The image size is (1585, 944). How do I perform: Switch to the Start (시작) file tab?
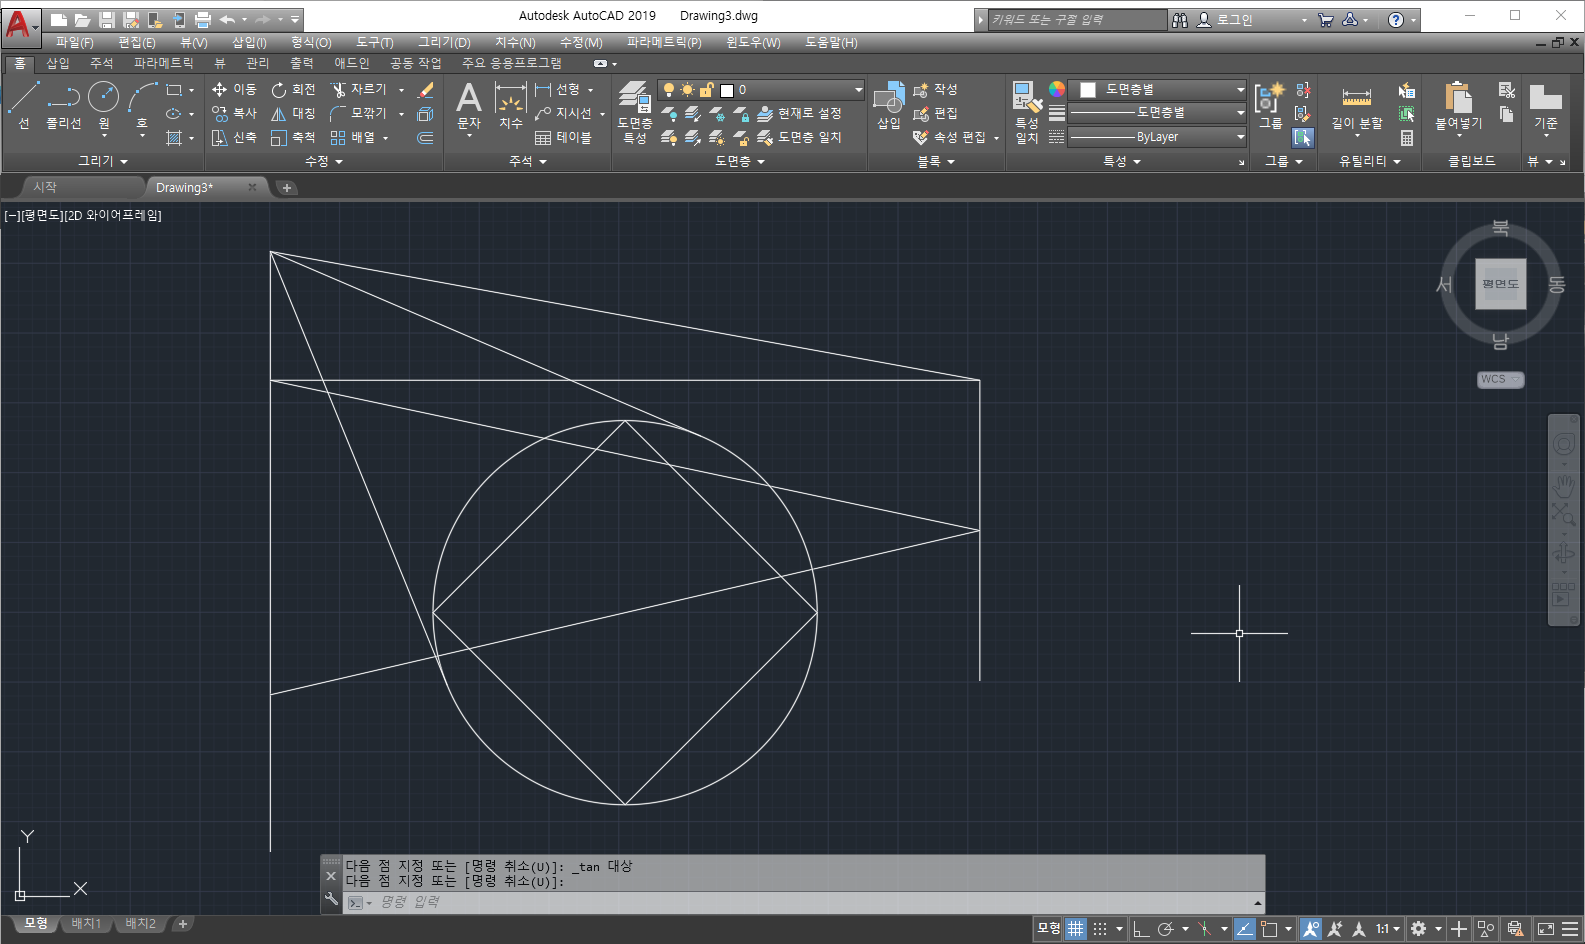(45, 187)
